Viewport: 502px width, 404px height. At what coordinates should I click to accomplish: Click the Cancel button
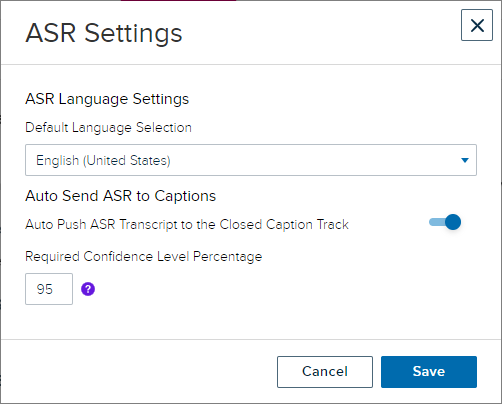tap(325, 372)
